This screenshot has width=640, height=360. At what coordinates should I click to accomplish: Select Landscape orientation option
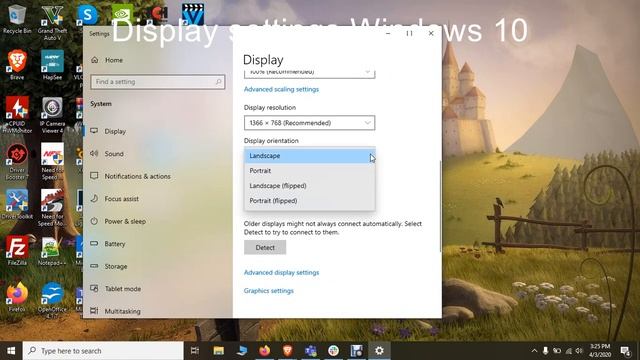pyautogui.click(x=309, y=156)
